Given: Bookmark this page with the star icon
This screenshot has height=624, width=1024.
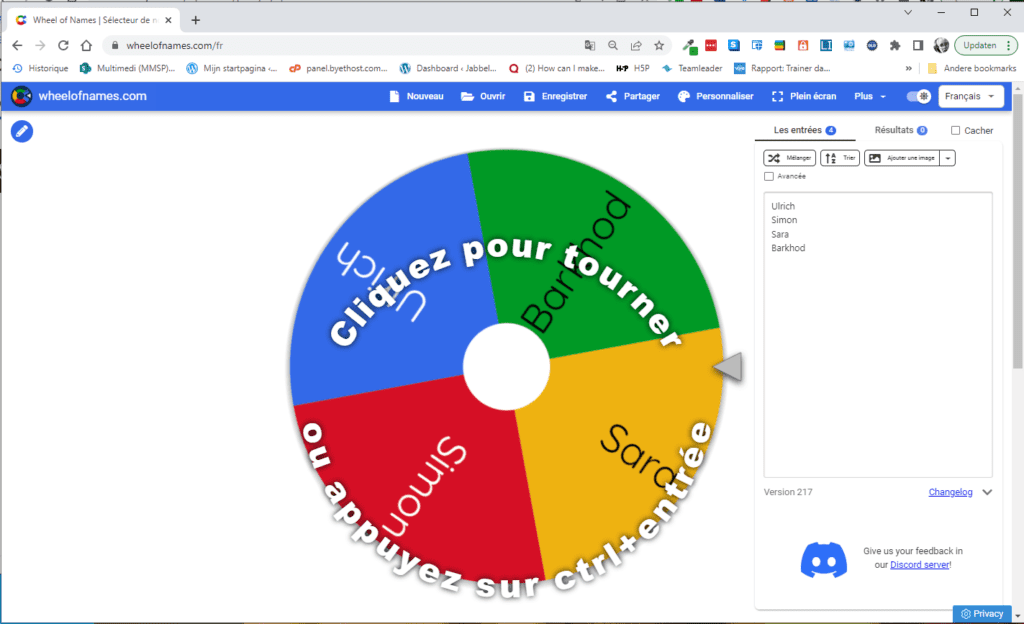Looking at the screenshot, I should click(659, 45).
